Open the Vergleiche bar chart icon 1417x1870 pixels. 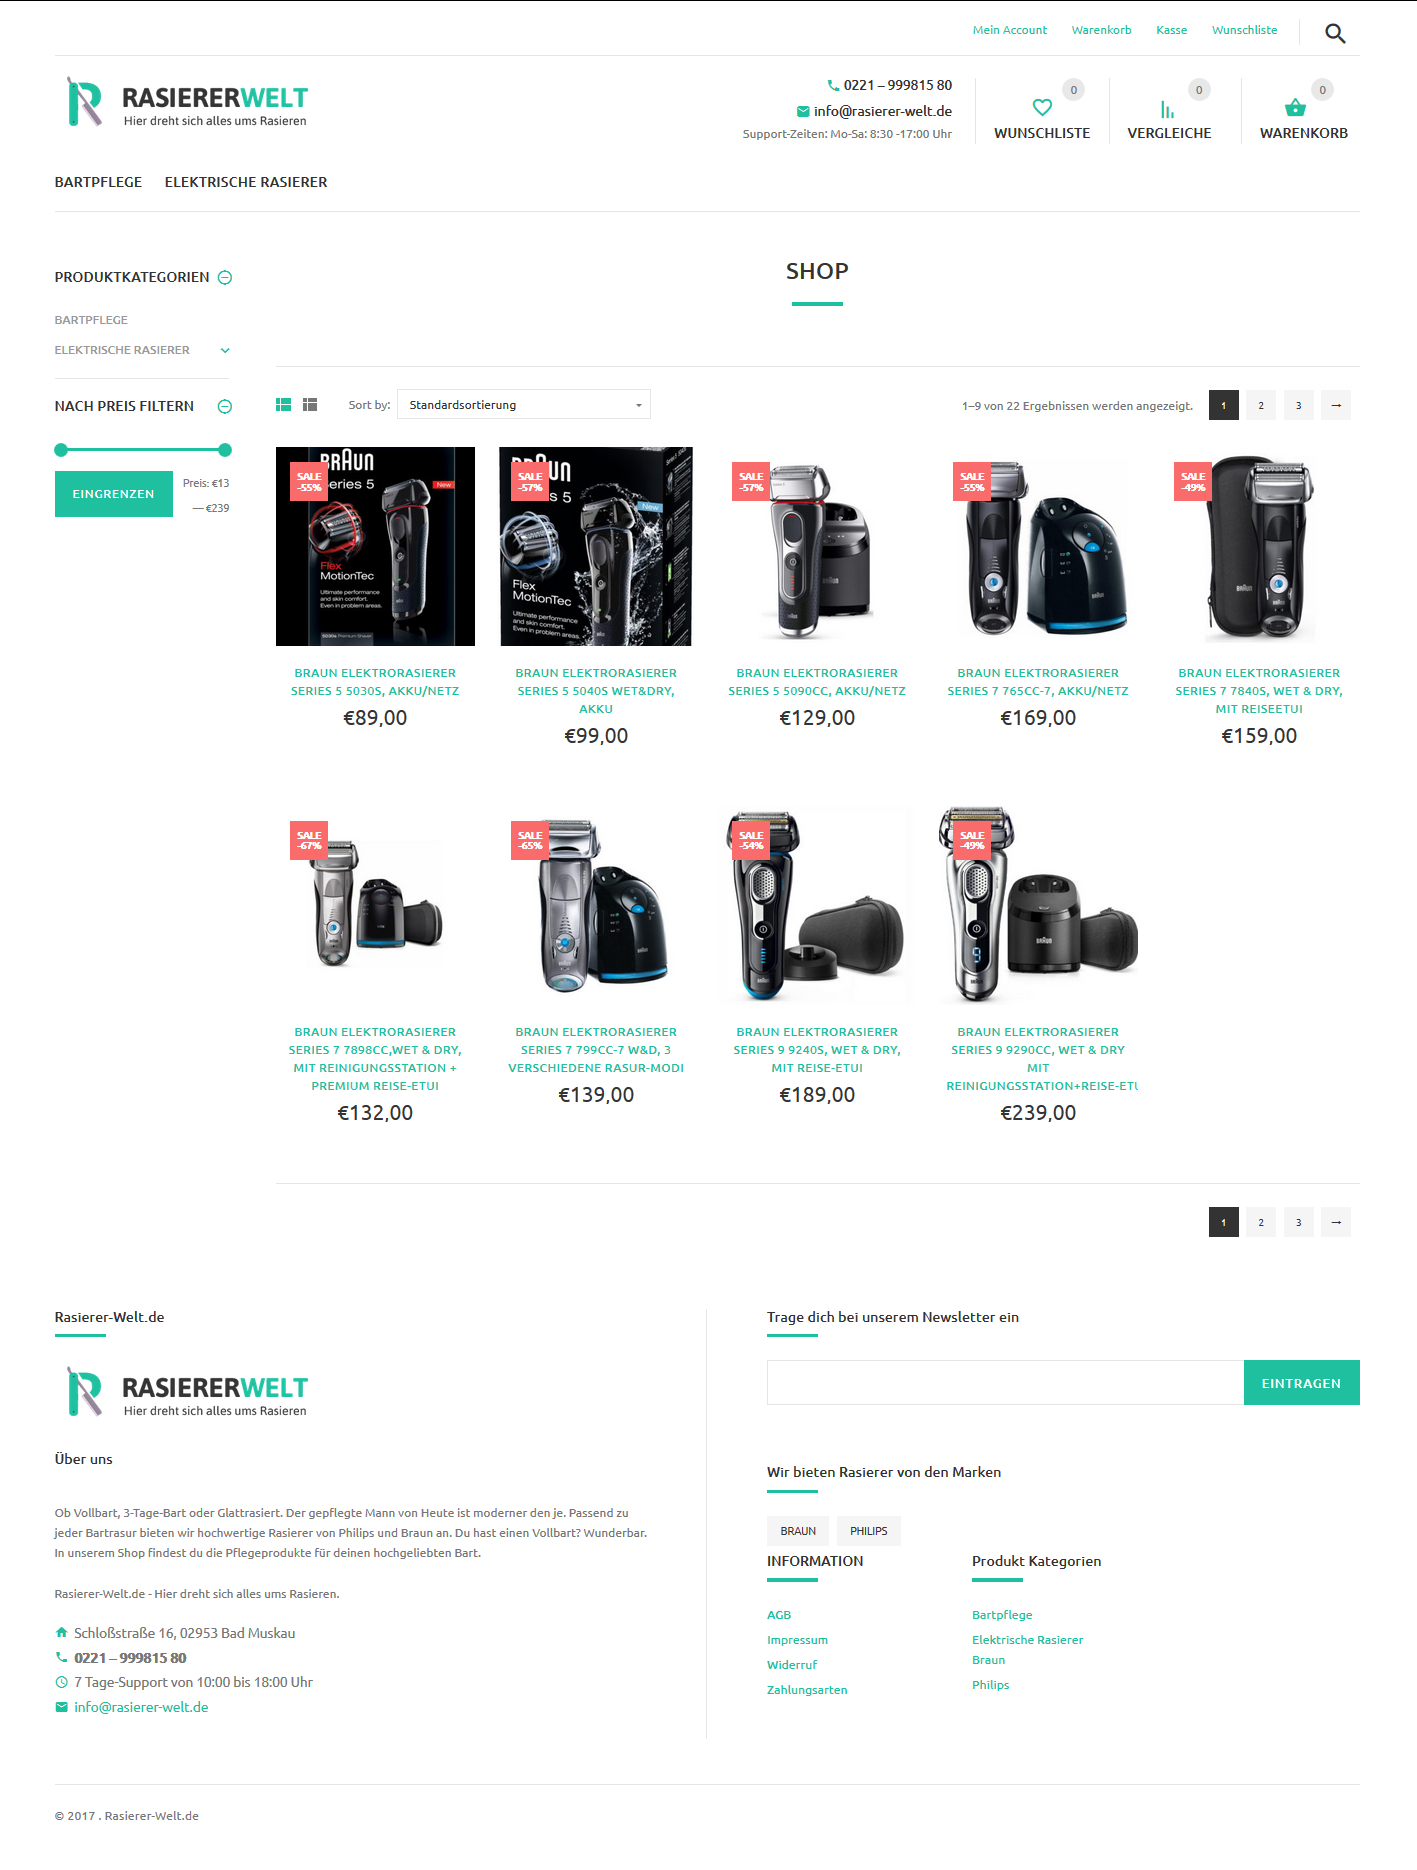1167,108
